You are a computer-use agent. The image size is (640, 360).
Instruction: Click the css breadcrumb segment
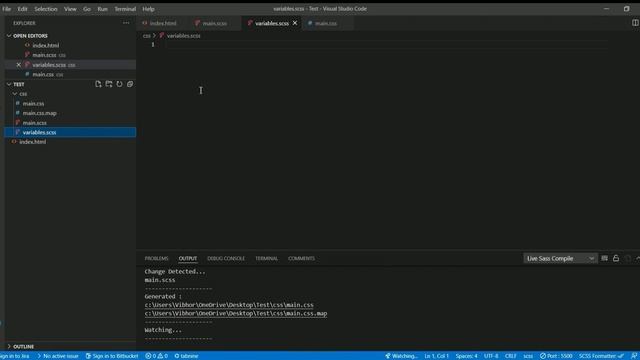pyautogui.click(x=147, y=36)
